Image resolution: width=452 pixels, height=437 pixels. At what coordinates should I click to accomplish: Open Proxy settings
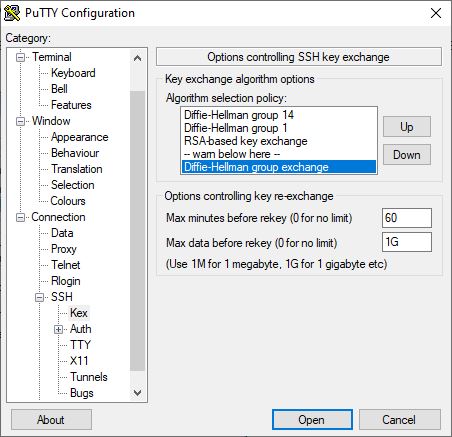64,249
